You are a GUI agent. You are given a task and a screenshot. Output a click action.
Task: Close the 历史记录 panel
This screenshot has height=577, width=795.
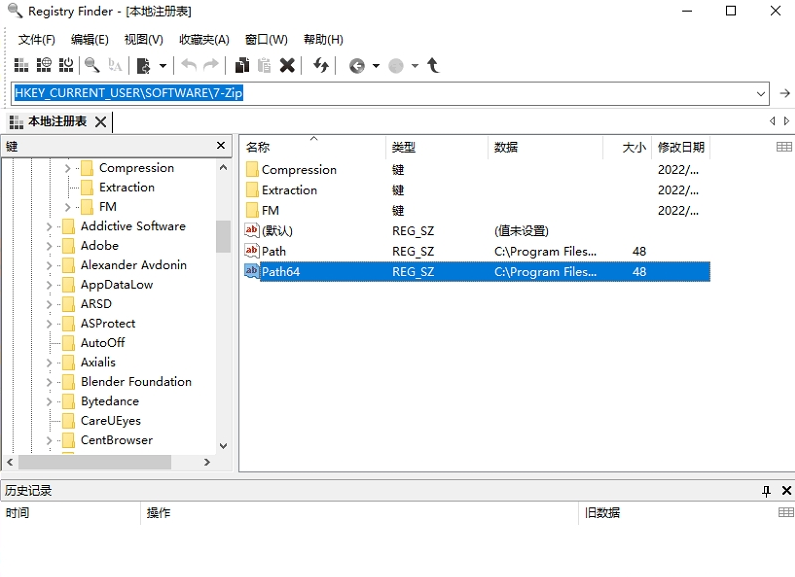[x=786, y=491]
